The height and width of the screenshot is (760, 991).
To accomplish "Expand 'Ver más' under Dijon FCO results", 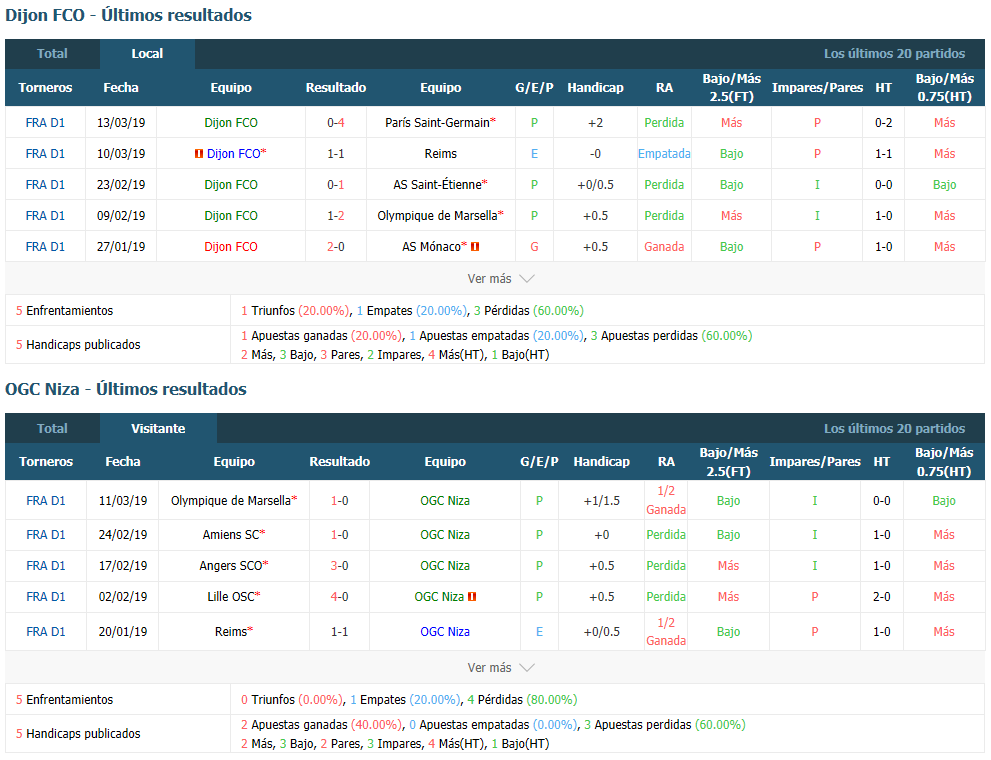I will pos(501,279).
